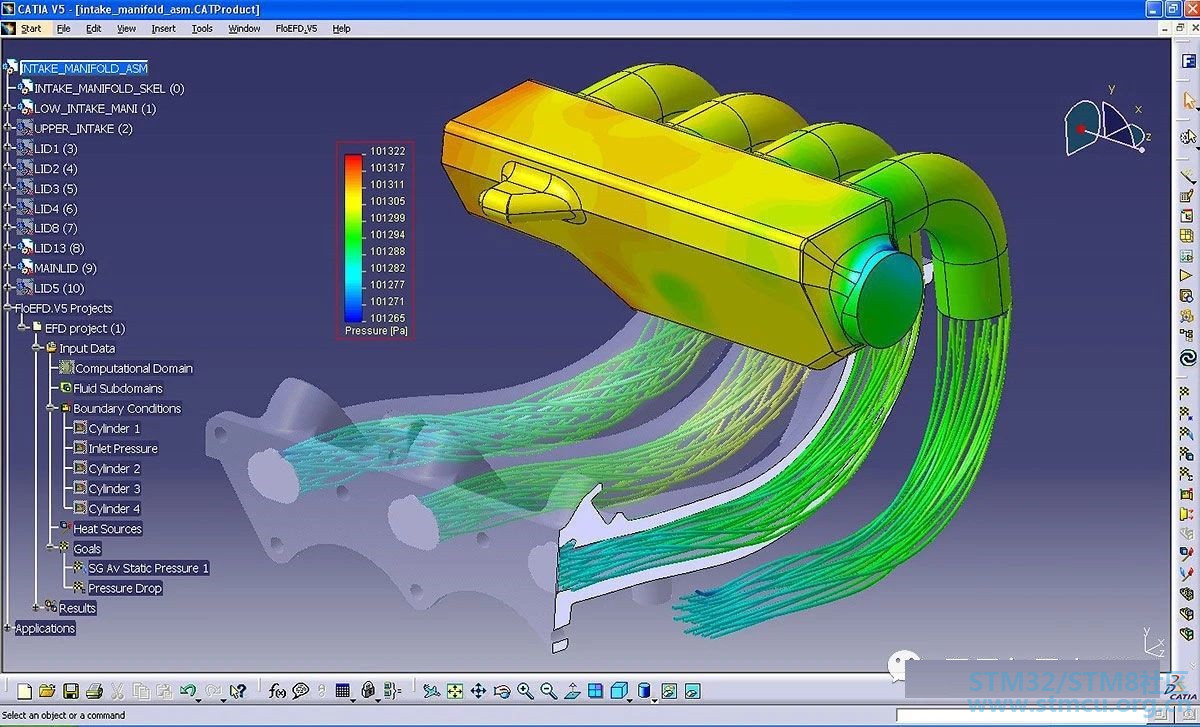Open the View menu
Viewport: 1200px width, 727px height.
126,29
